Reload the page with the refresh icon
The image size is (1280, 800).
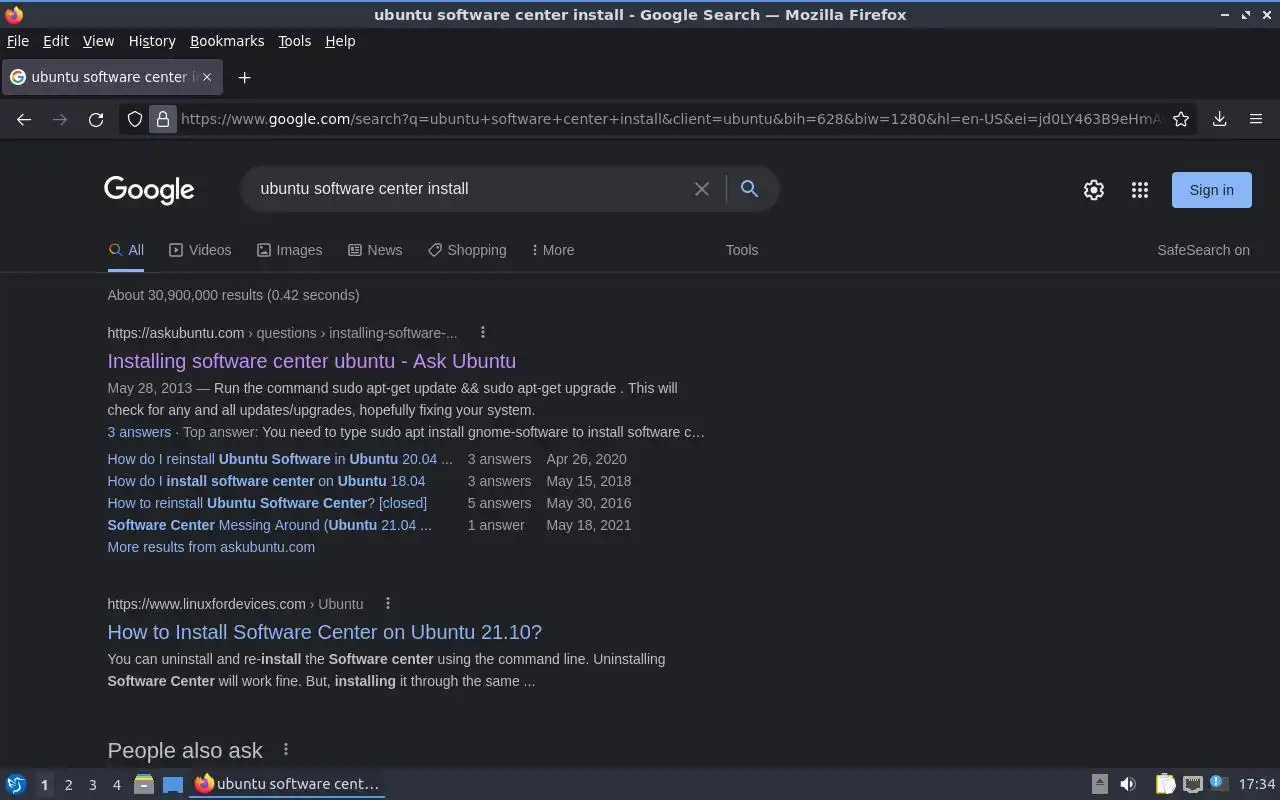[x=96, y=119]
